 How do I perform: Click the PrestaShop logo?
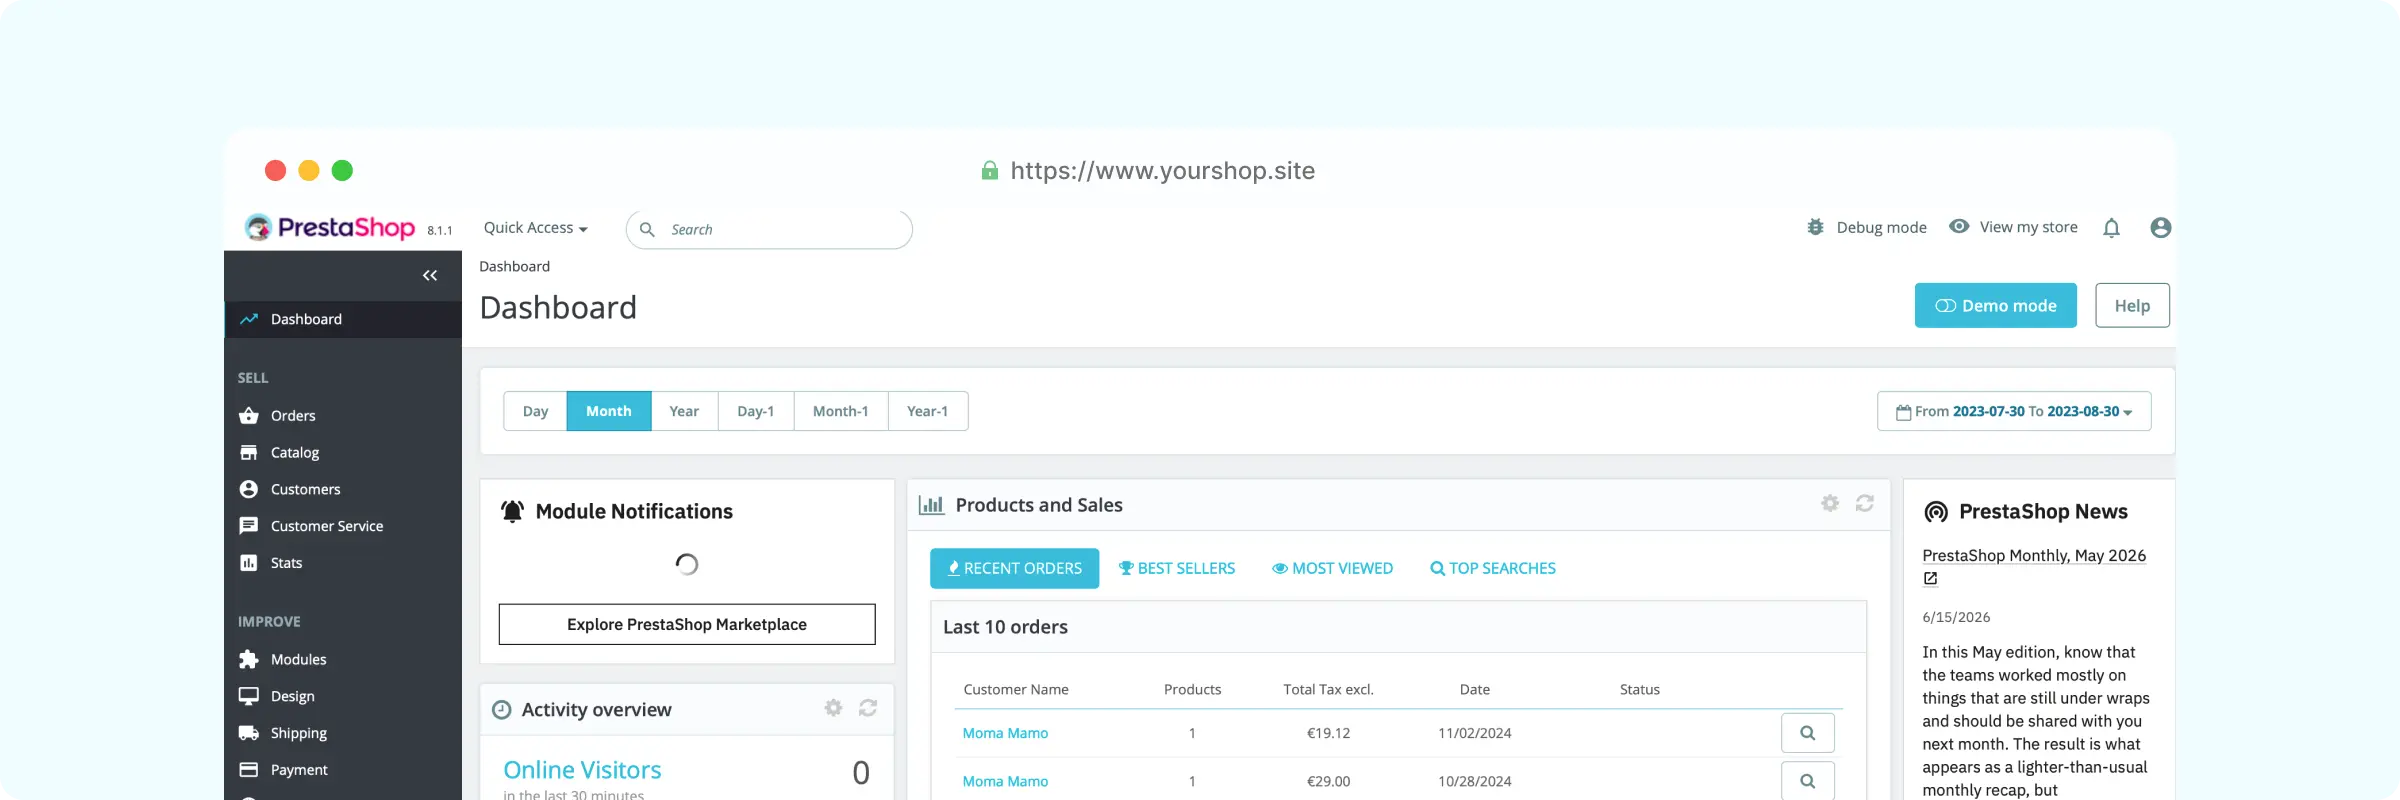pyautogui.click(x=330, y=228)
